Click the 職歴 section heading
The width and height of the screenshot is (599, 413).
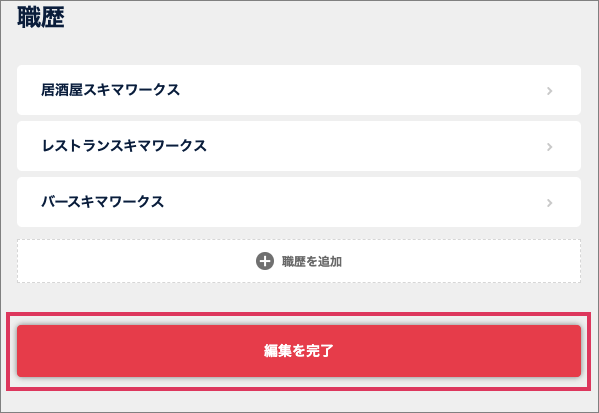tap(41, 17)
